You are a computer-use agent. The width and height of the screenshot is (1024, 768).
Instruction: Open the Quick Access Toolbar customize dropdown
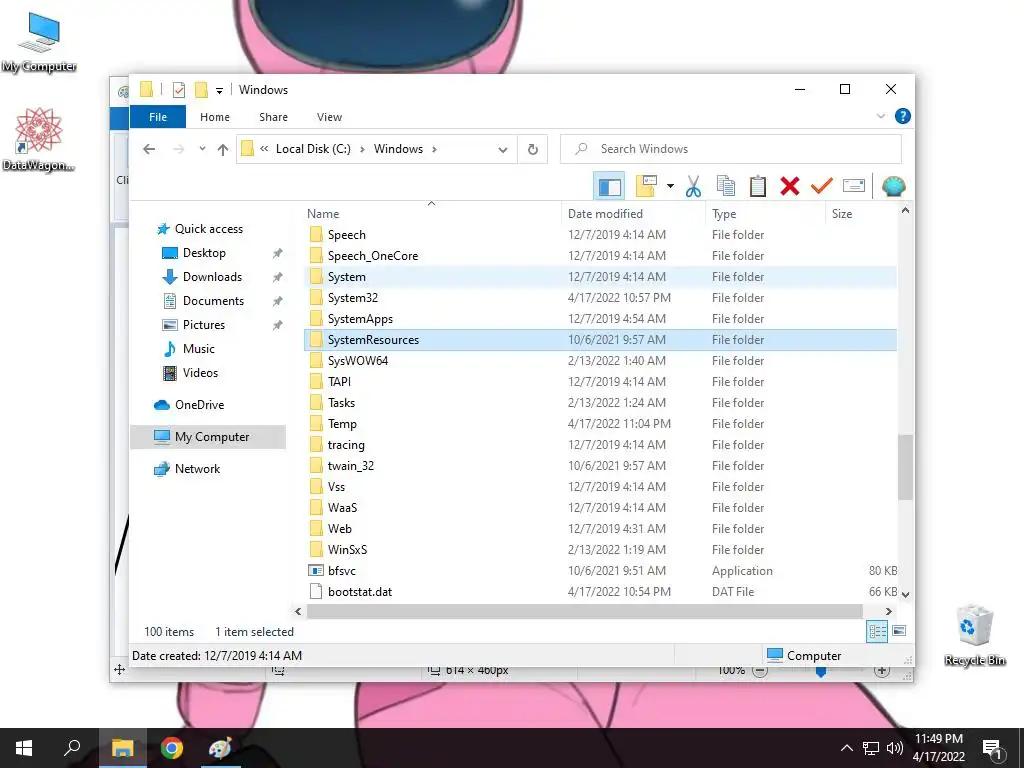[219, 91]
